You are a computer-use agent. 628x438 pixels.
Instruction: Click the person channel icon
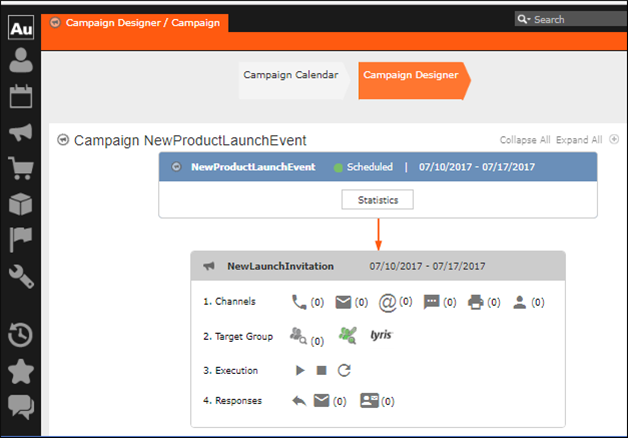pos(519,302)
